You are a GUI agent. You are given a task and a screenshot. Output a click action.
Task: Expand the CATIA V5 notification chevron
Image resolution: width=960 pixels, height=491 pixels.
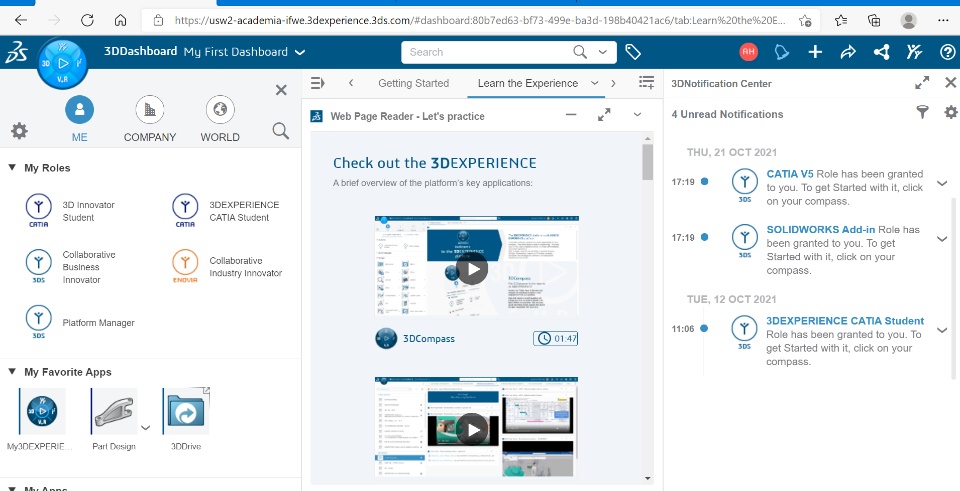coord(942,184)
